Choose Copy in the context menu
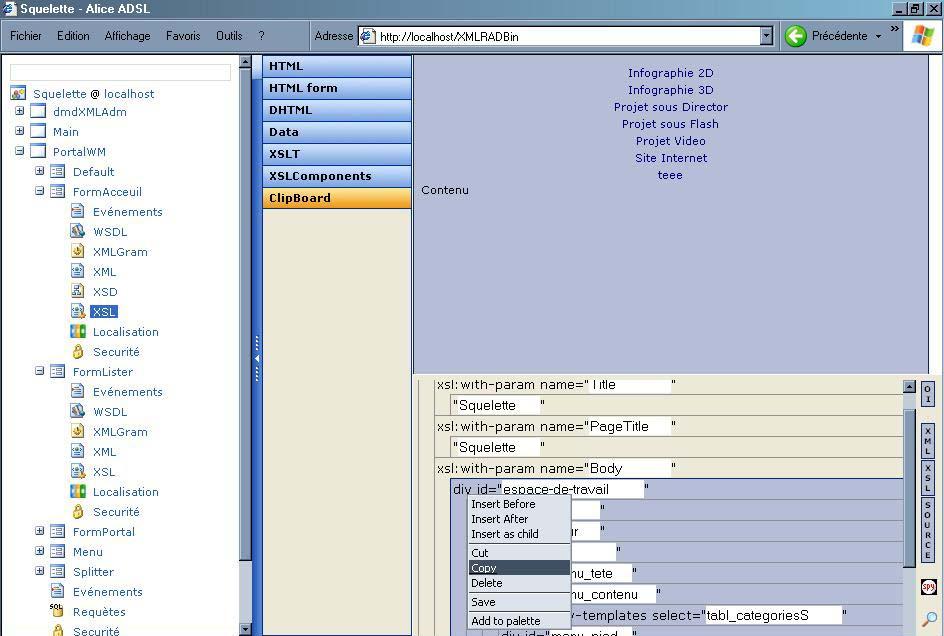Screen dimensions: 944x636 [484, 568]
